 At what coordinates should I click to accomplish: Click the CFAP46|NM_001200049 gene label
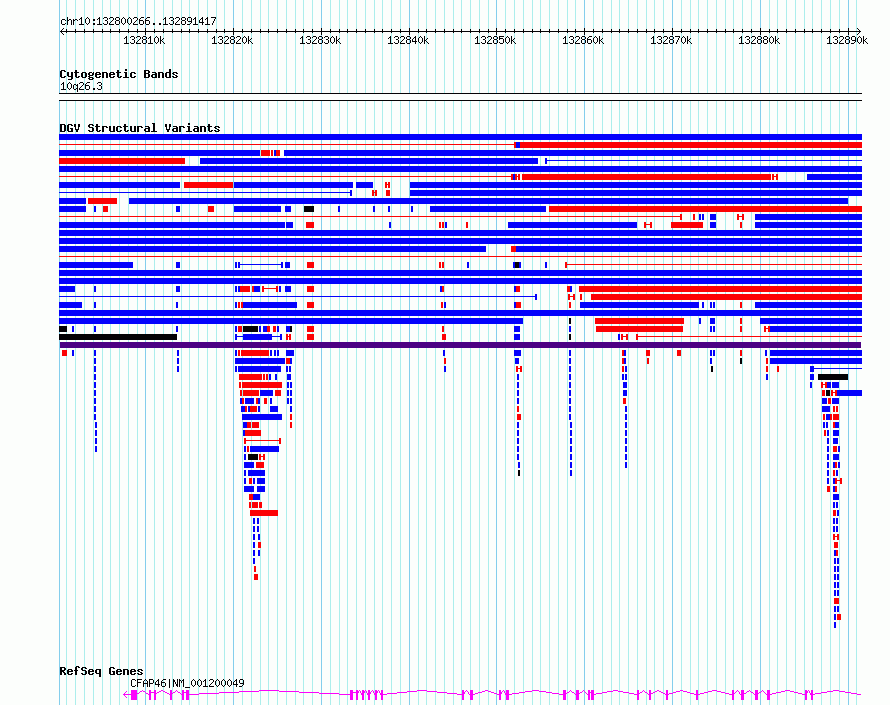[187, 683]
